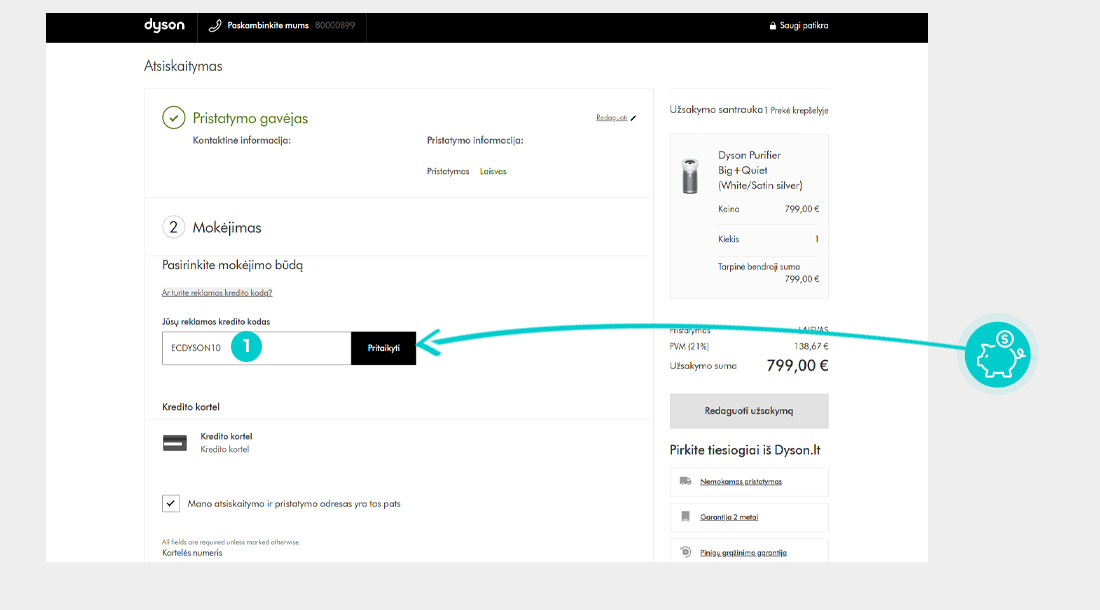Open the Garantija 2 metai link

tap(729, 517)
